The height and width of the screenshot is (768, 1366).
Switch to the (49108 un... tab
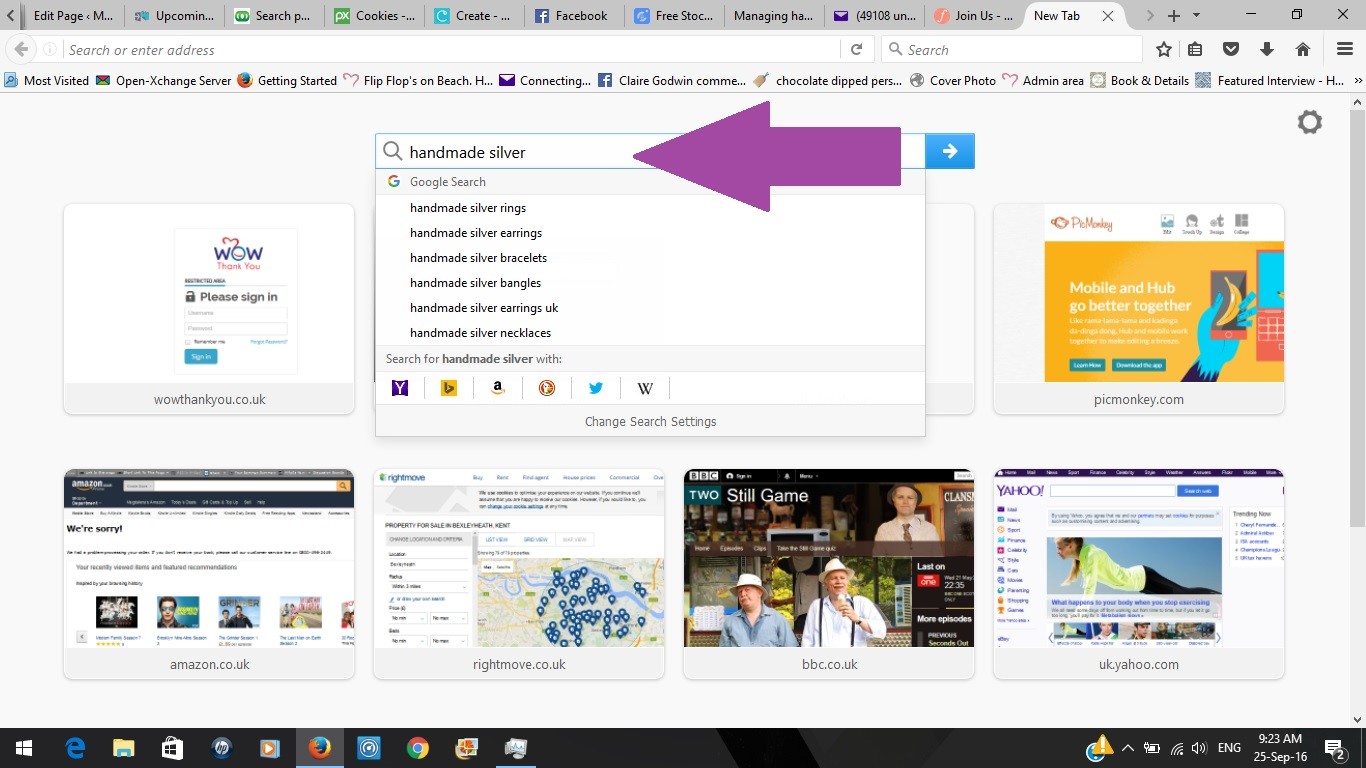coord(874,16)
